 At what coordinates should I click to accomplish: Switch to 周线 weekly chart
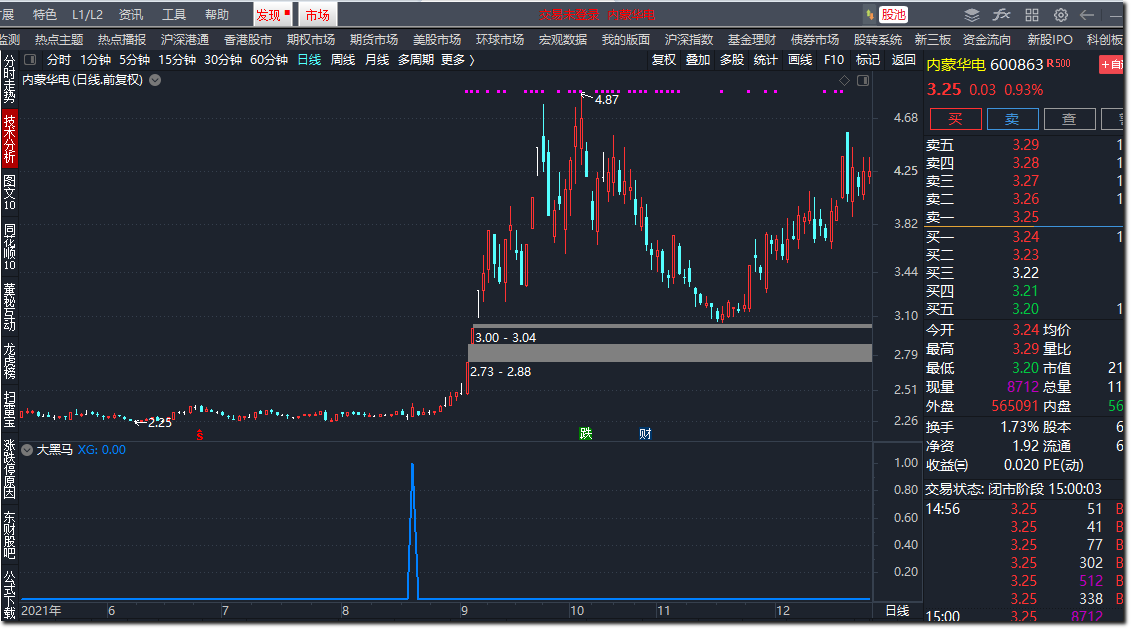tap(343, 60)
